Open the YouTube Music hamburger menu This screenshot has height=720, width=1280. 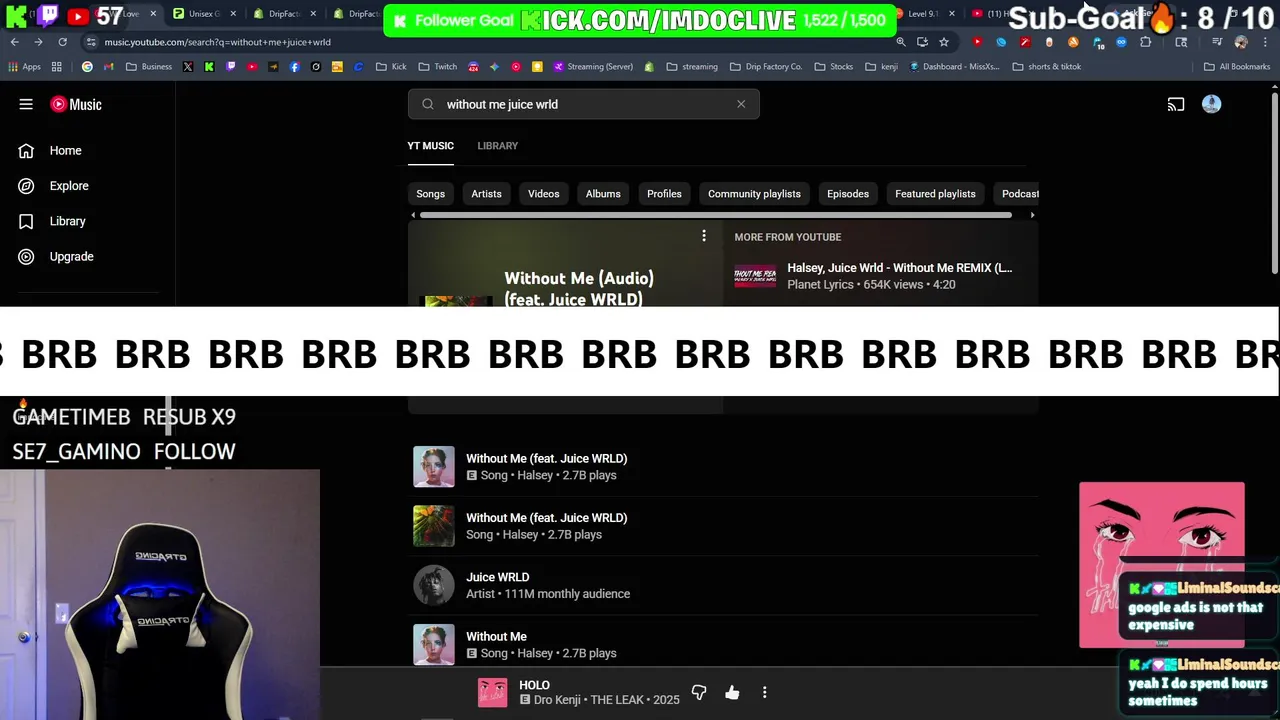coord(26,104)
